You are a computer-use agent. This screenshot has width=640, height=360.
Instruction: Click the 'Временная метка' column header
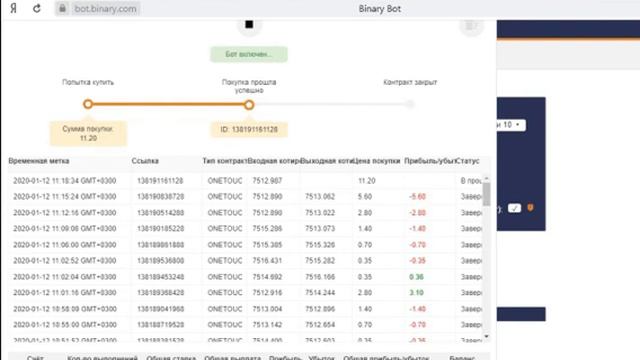[39, 161]
